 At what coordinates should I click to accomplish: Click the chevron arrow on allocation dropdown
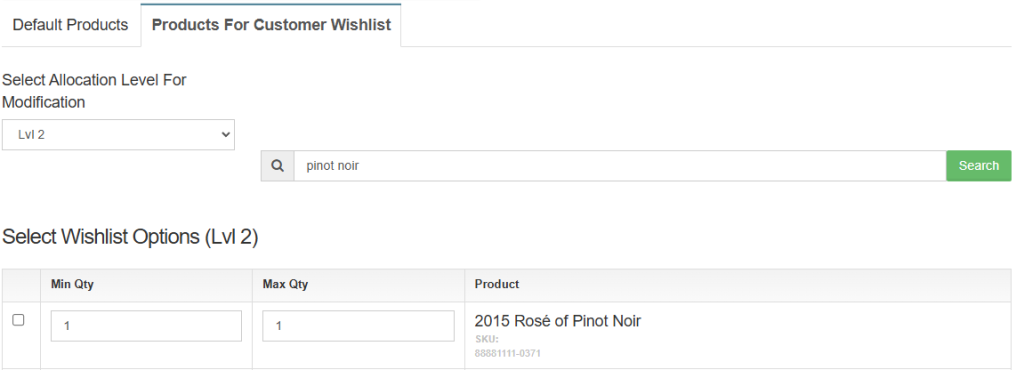coord(225,134)
